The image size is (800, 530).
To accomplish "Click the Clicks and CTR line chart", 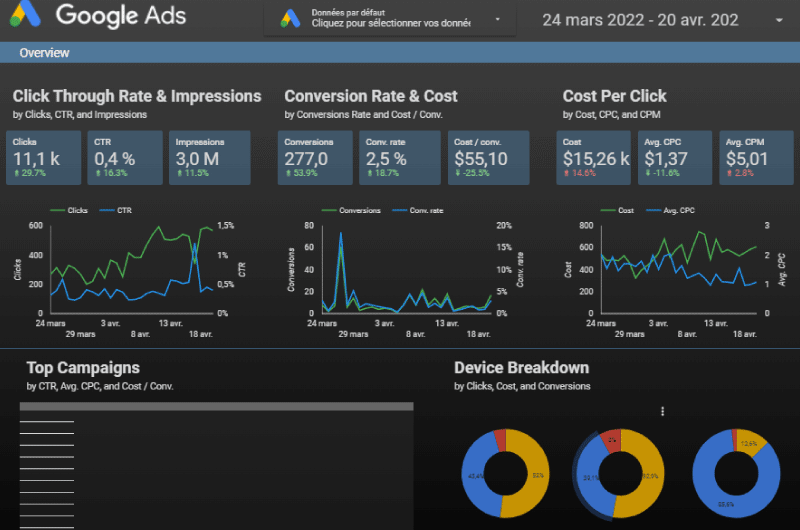I will [132, 273].
